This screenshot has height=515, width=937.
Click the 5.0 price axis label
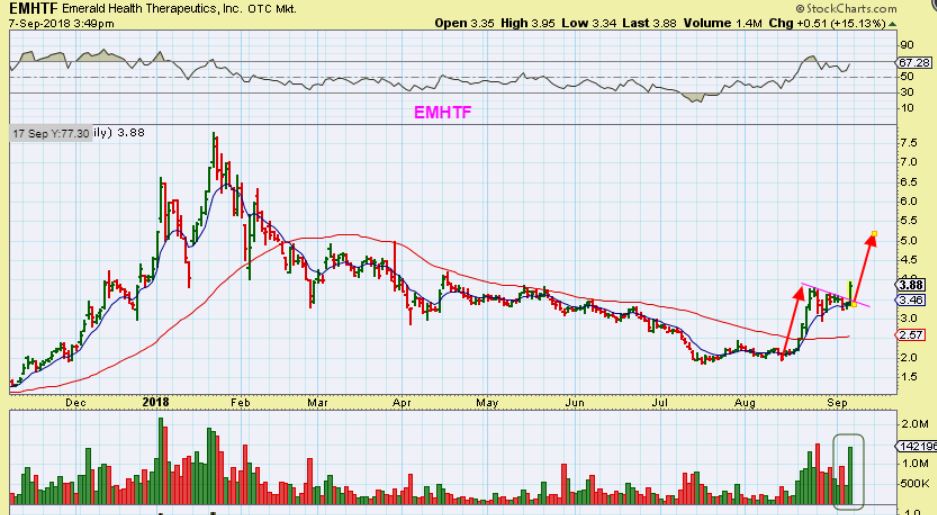(908, 240)
